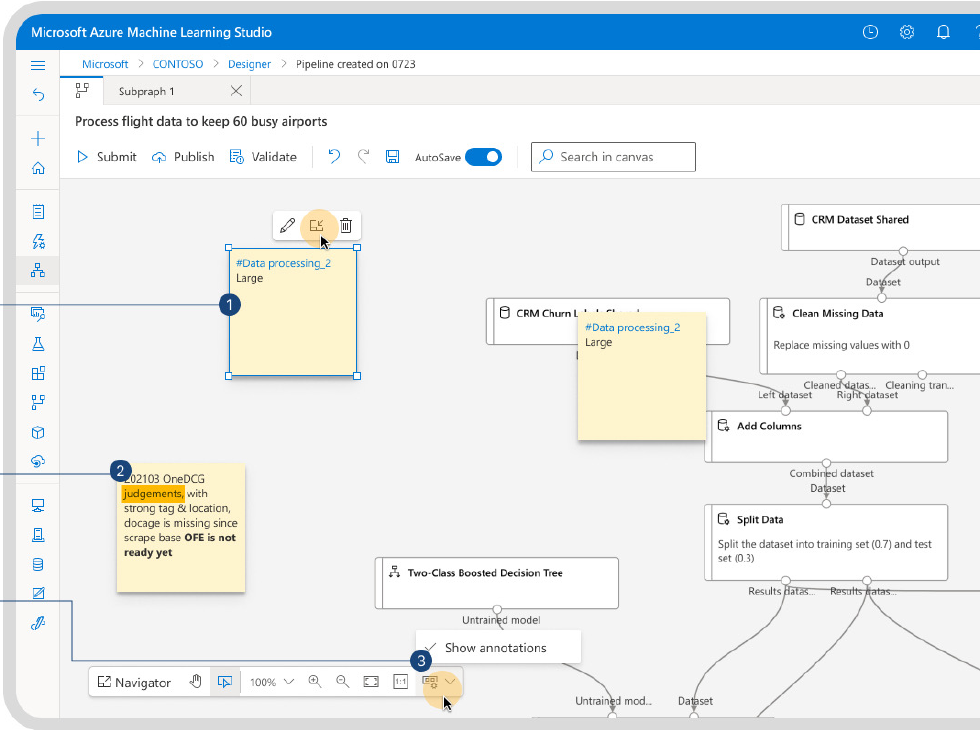Open Models cube icon in sidebar

point(38,432)
